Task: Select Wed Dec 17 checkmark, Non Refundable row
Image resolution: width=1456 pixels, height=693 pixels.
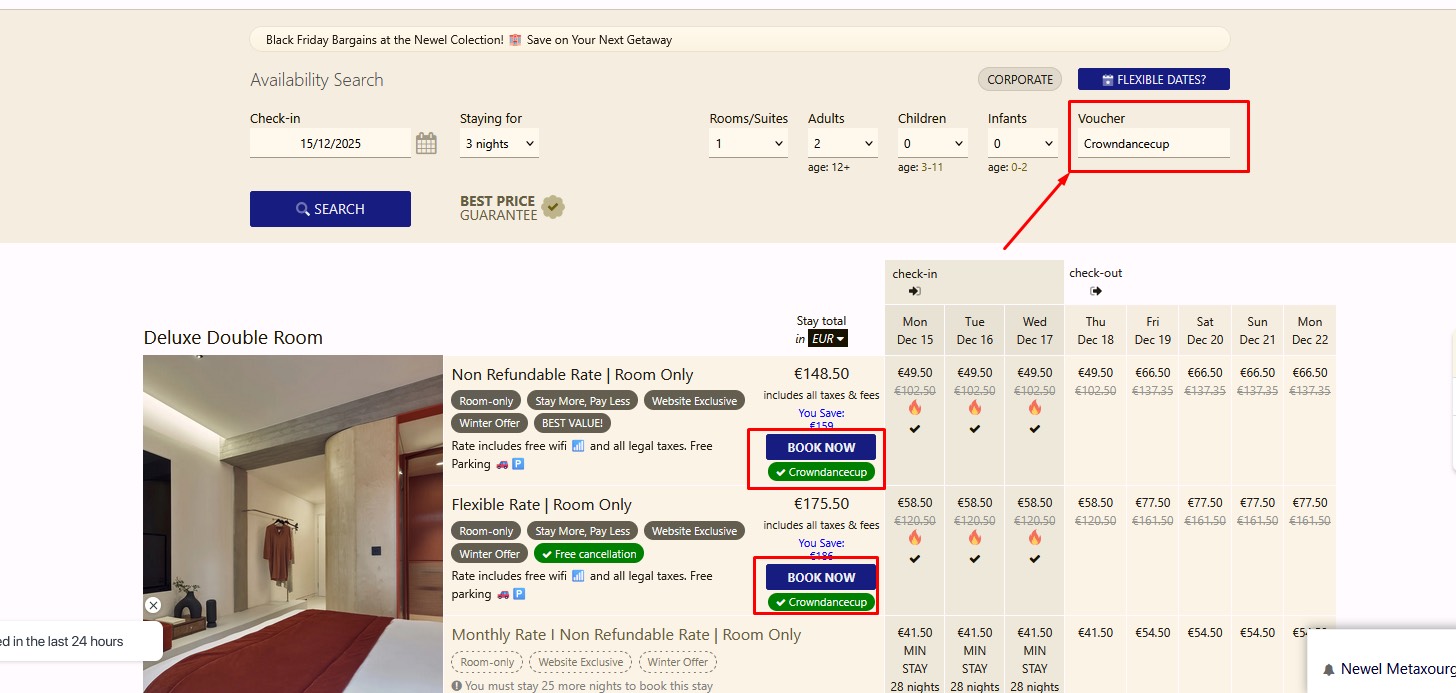Action: coord(1035,429)
